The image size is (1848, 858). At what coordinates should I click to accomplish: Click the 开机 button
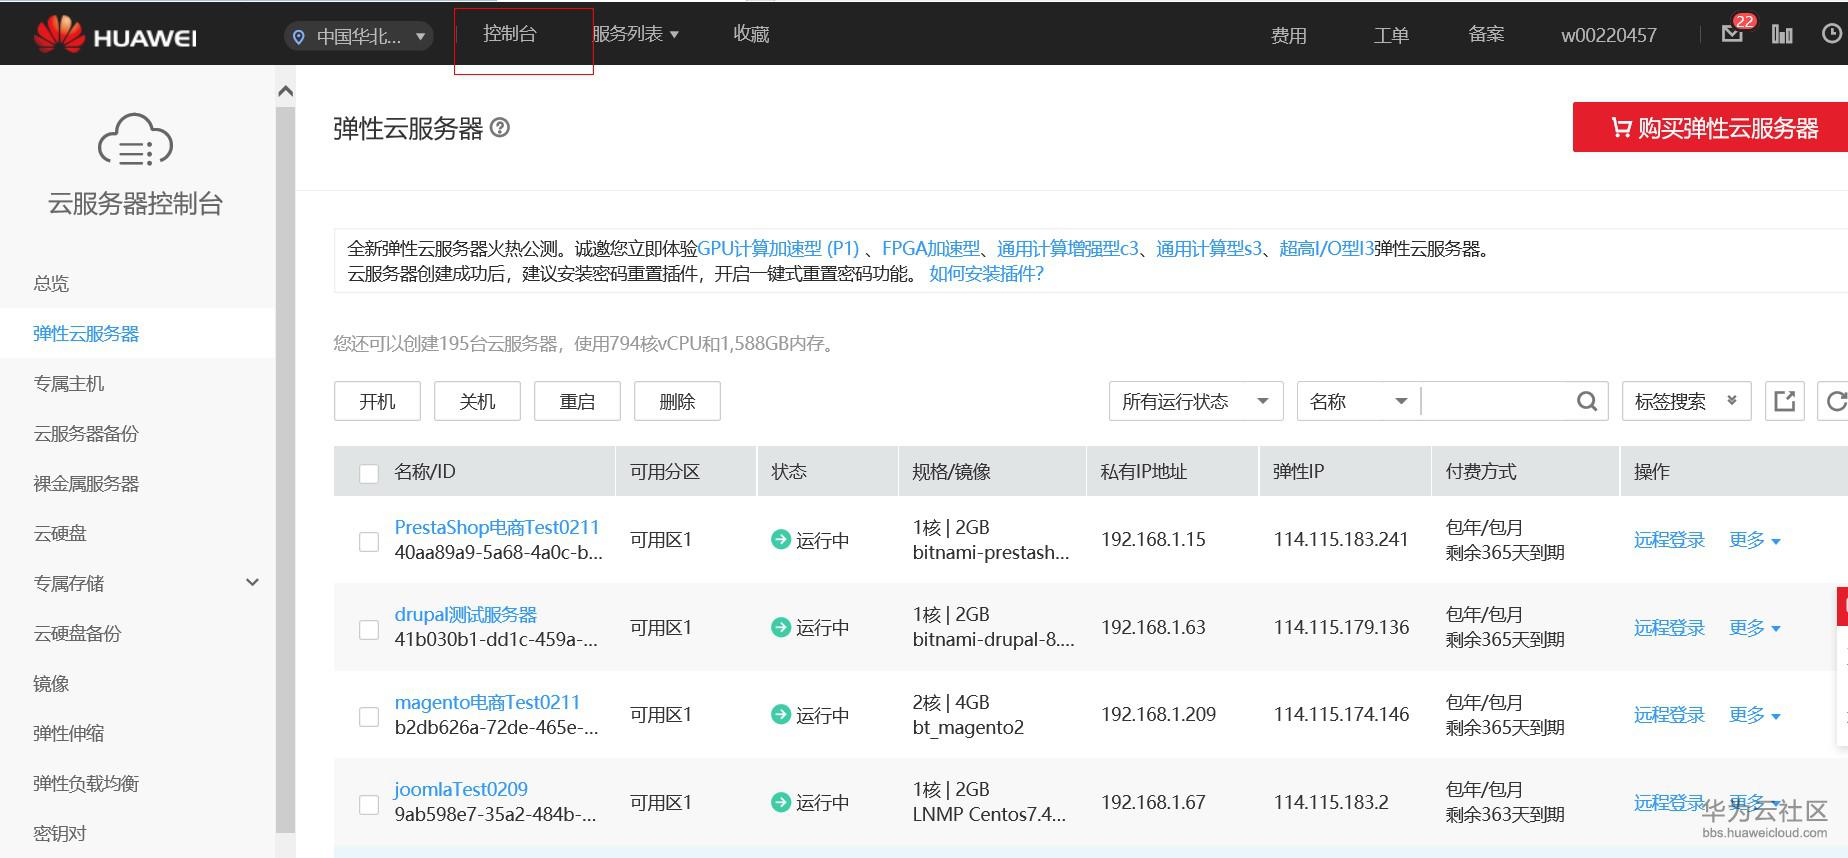coord(377,401)
